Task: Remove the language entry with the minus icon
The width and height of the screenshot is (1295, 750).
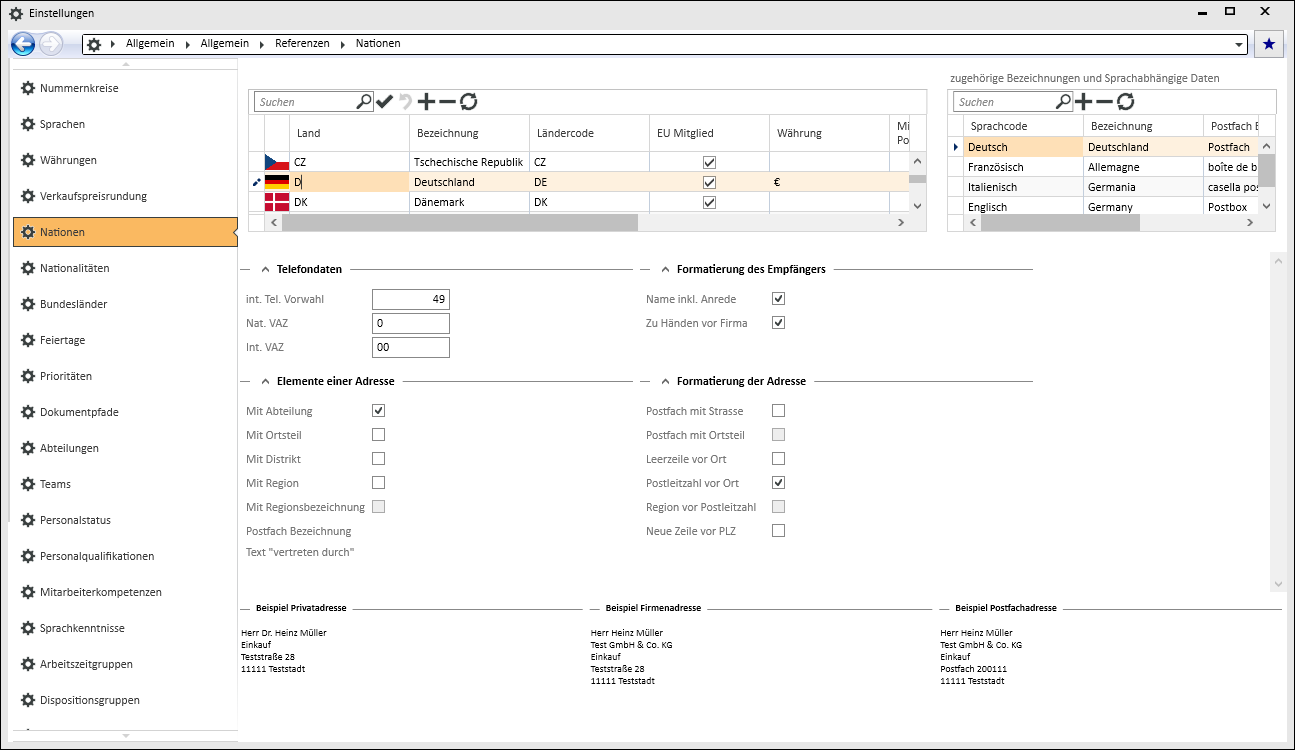Action: (1104, 102)
